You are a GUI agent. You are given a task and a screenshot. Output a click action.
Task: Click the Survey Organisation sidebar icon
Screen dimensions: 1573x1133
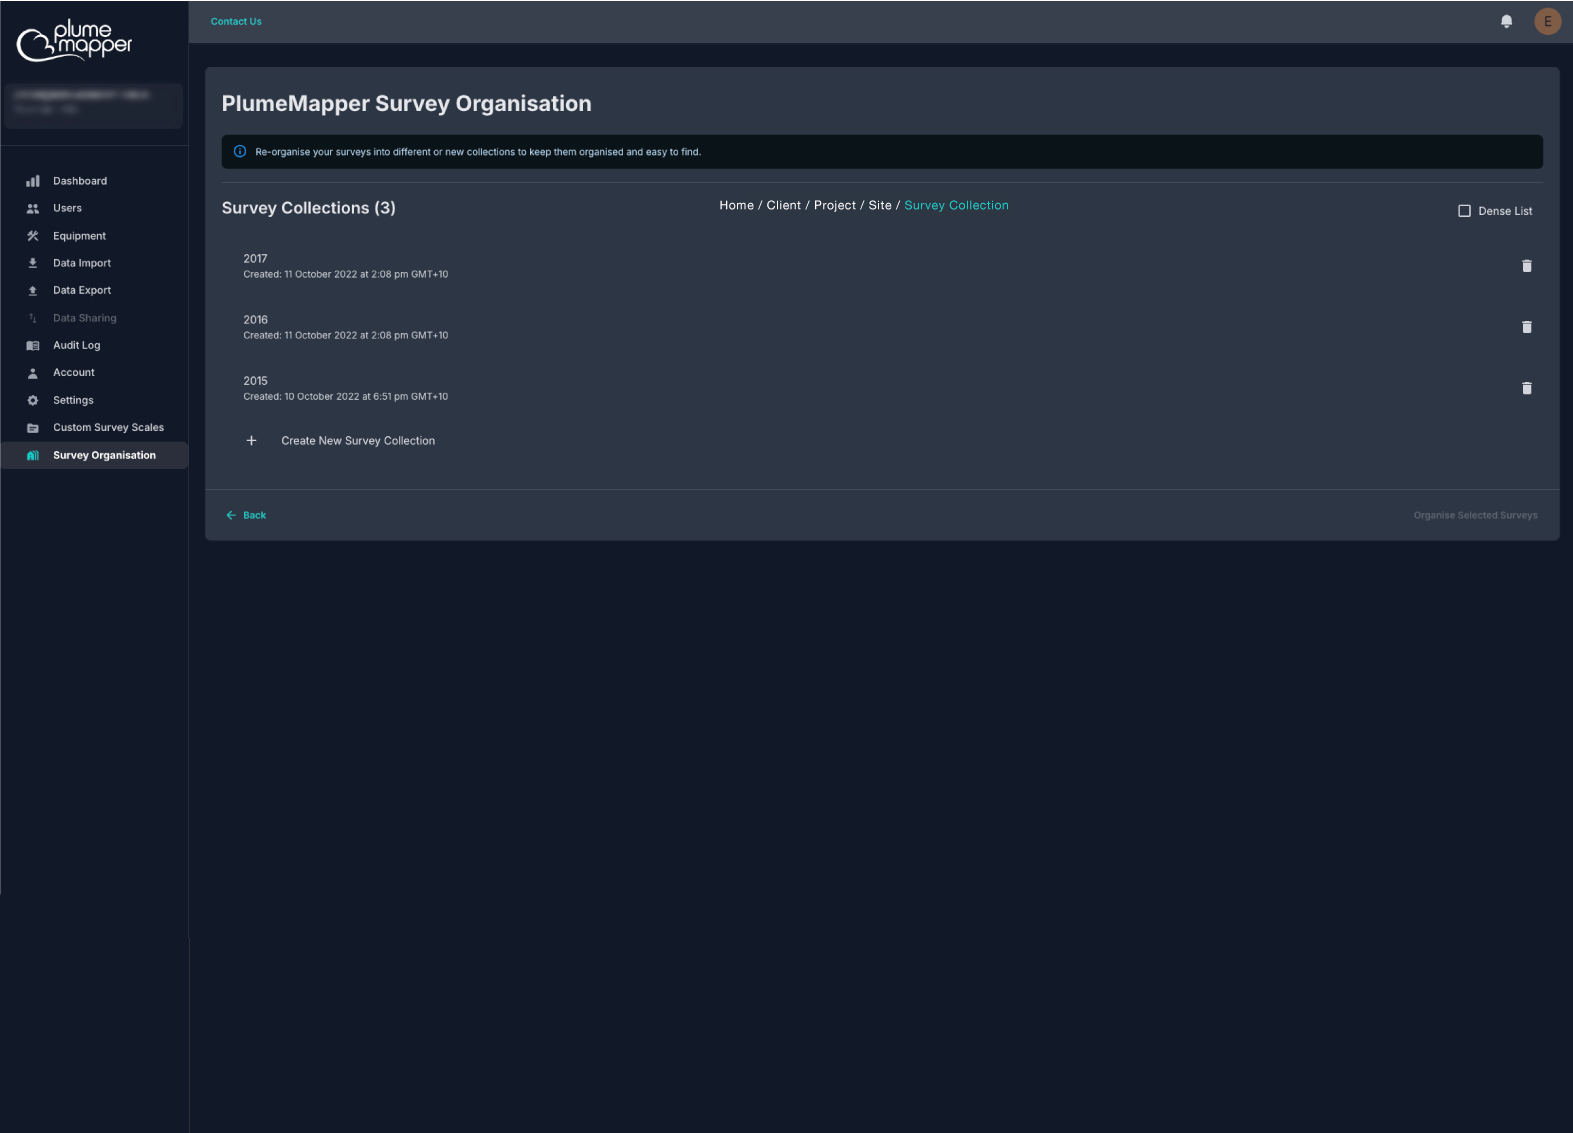tap(33, 455)
